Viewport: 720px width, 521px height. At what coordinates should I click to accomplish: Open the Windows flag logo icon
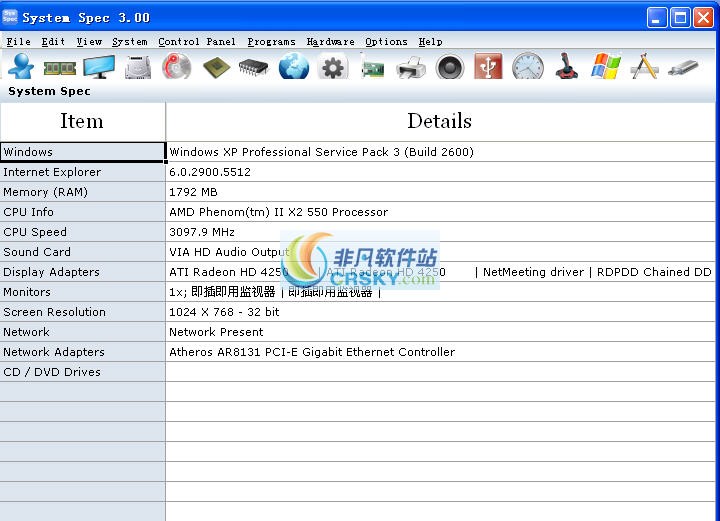click(606, 67)
